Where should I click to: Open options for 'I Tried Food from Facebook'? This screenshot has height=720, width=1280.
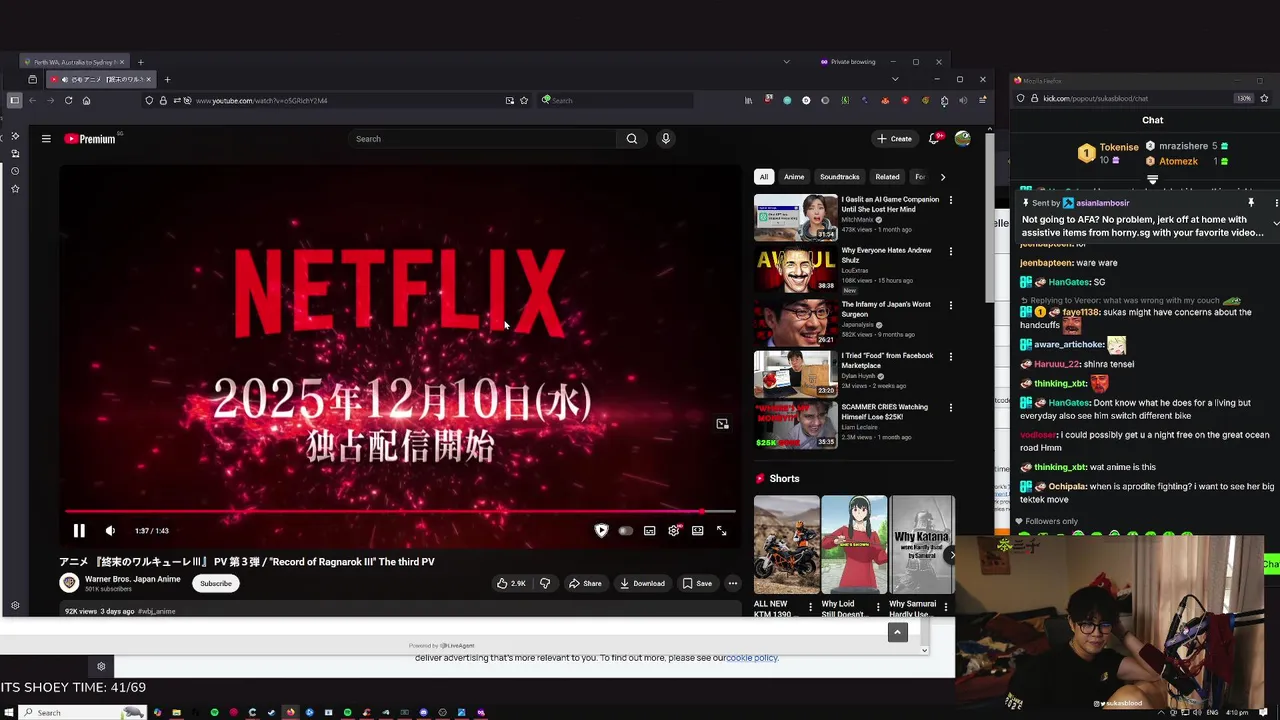pyautogui.click(x=950, y=356)
